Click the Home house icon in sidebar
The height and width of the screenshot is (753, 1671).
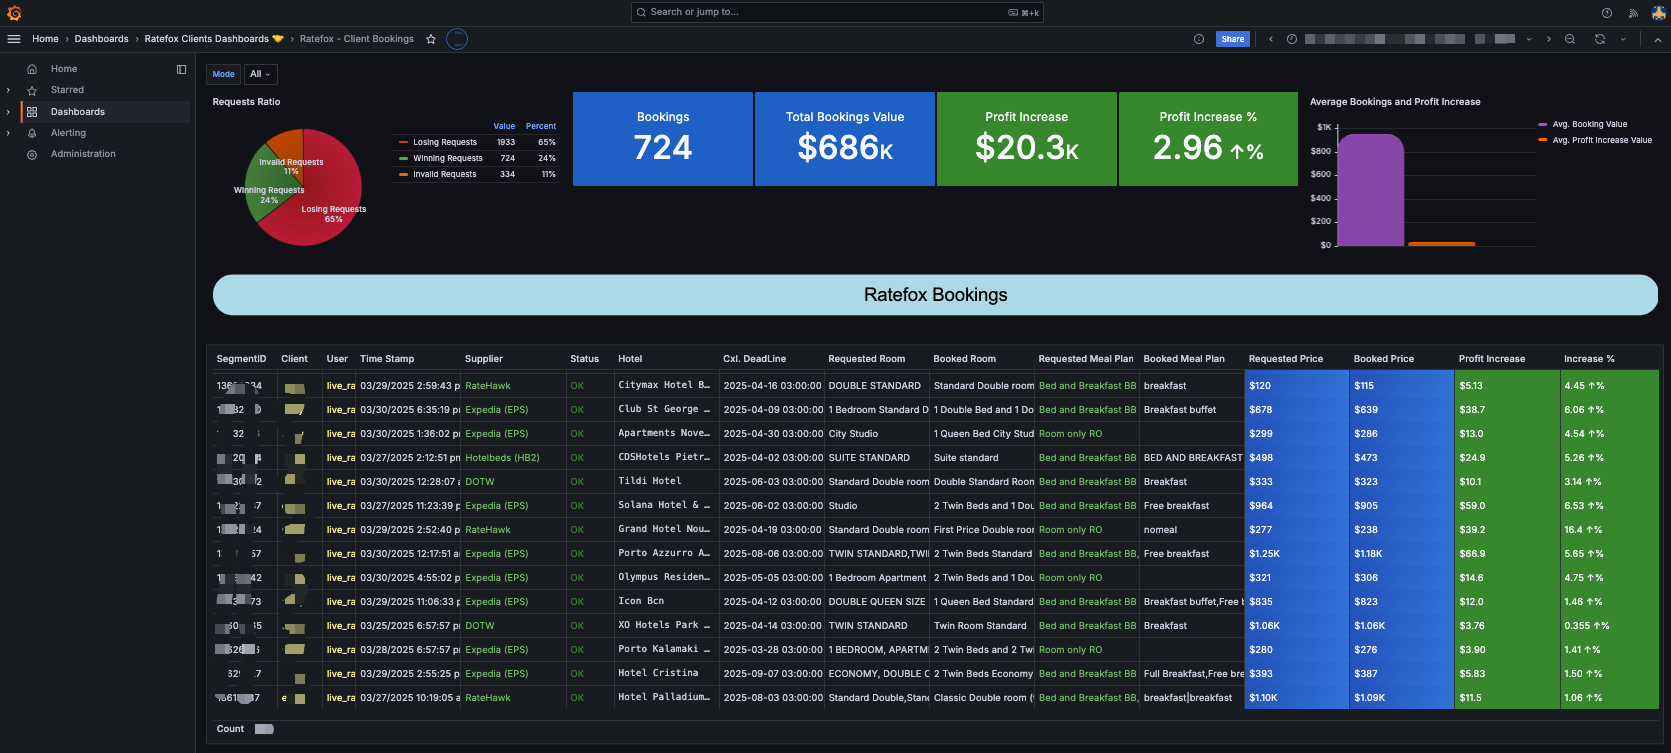pyautogui.click(x=32, y=69)
